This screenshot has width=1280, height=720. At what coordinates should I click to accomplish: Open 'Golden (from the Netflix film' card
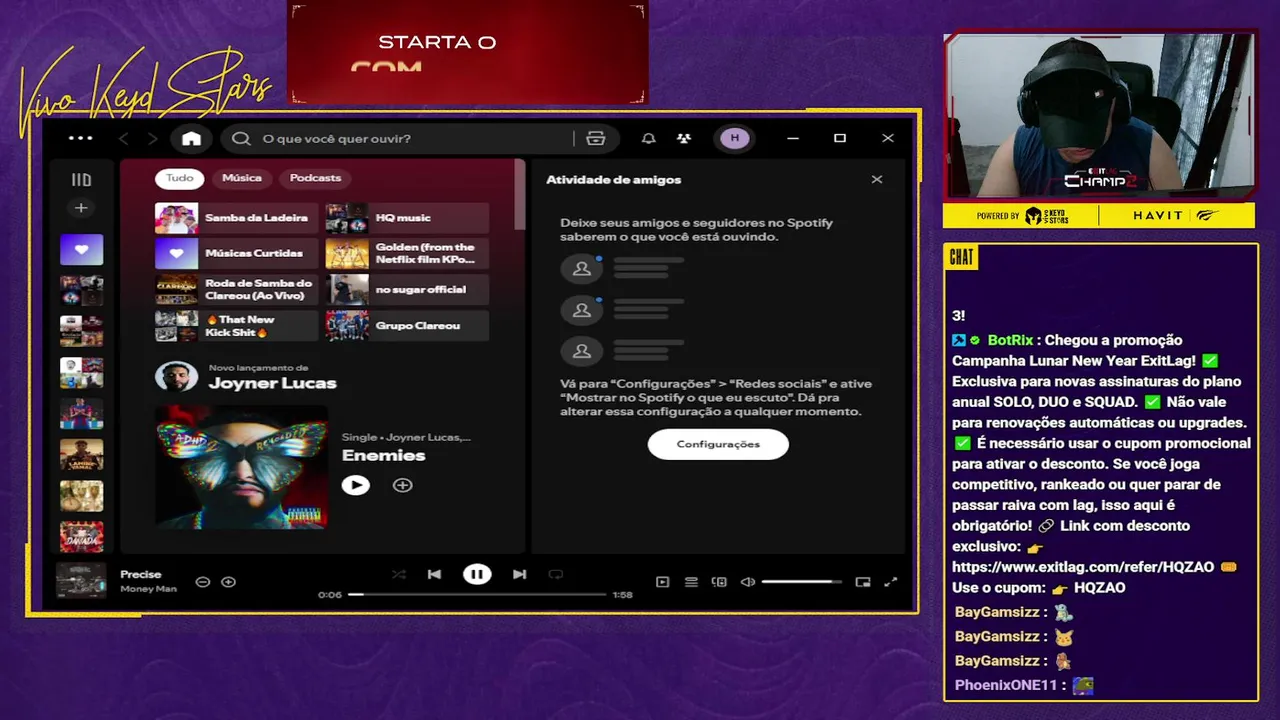coord(407,254)
